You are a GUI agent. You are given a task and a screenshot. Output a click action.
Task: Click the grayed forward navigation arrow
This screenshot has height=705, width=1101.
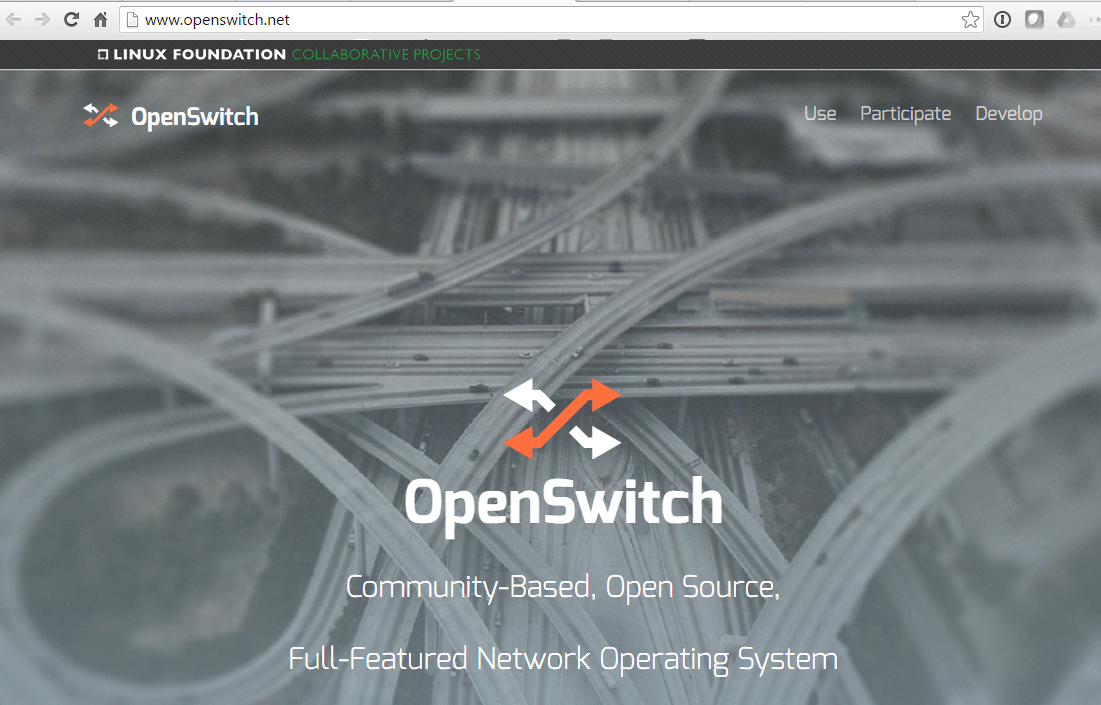pos(43,18)
